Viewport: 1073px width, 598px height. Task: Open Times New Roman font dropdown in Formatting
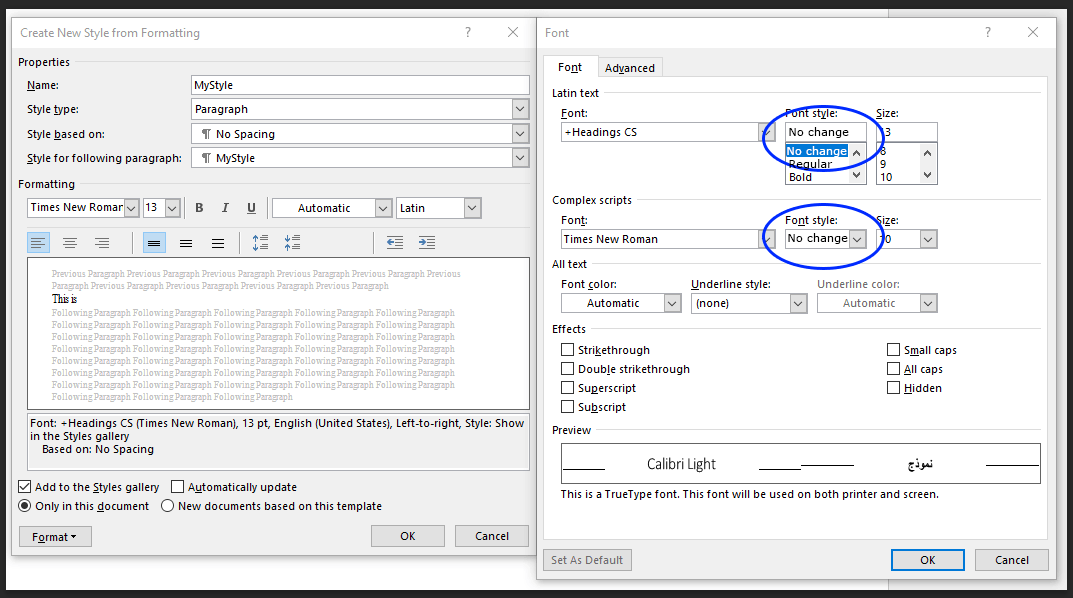point(131,208)
